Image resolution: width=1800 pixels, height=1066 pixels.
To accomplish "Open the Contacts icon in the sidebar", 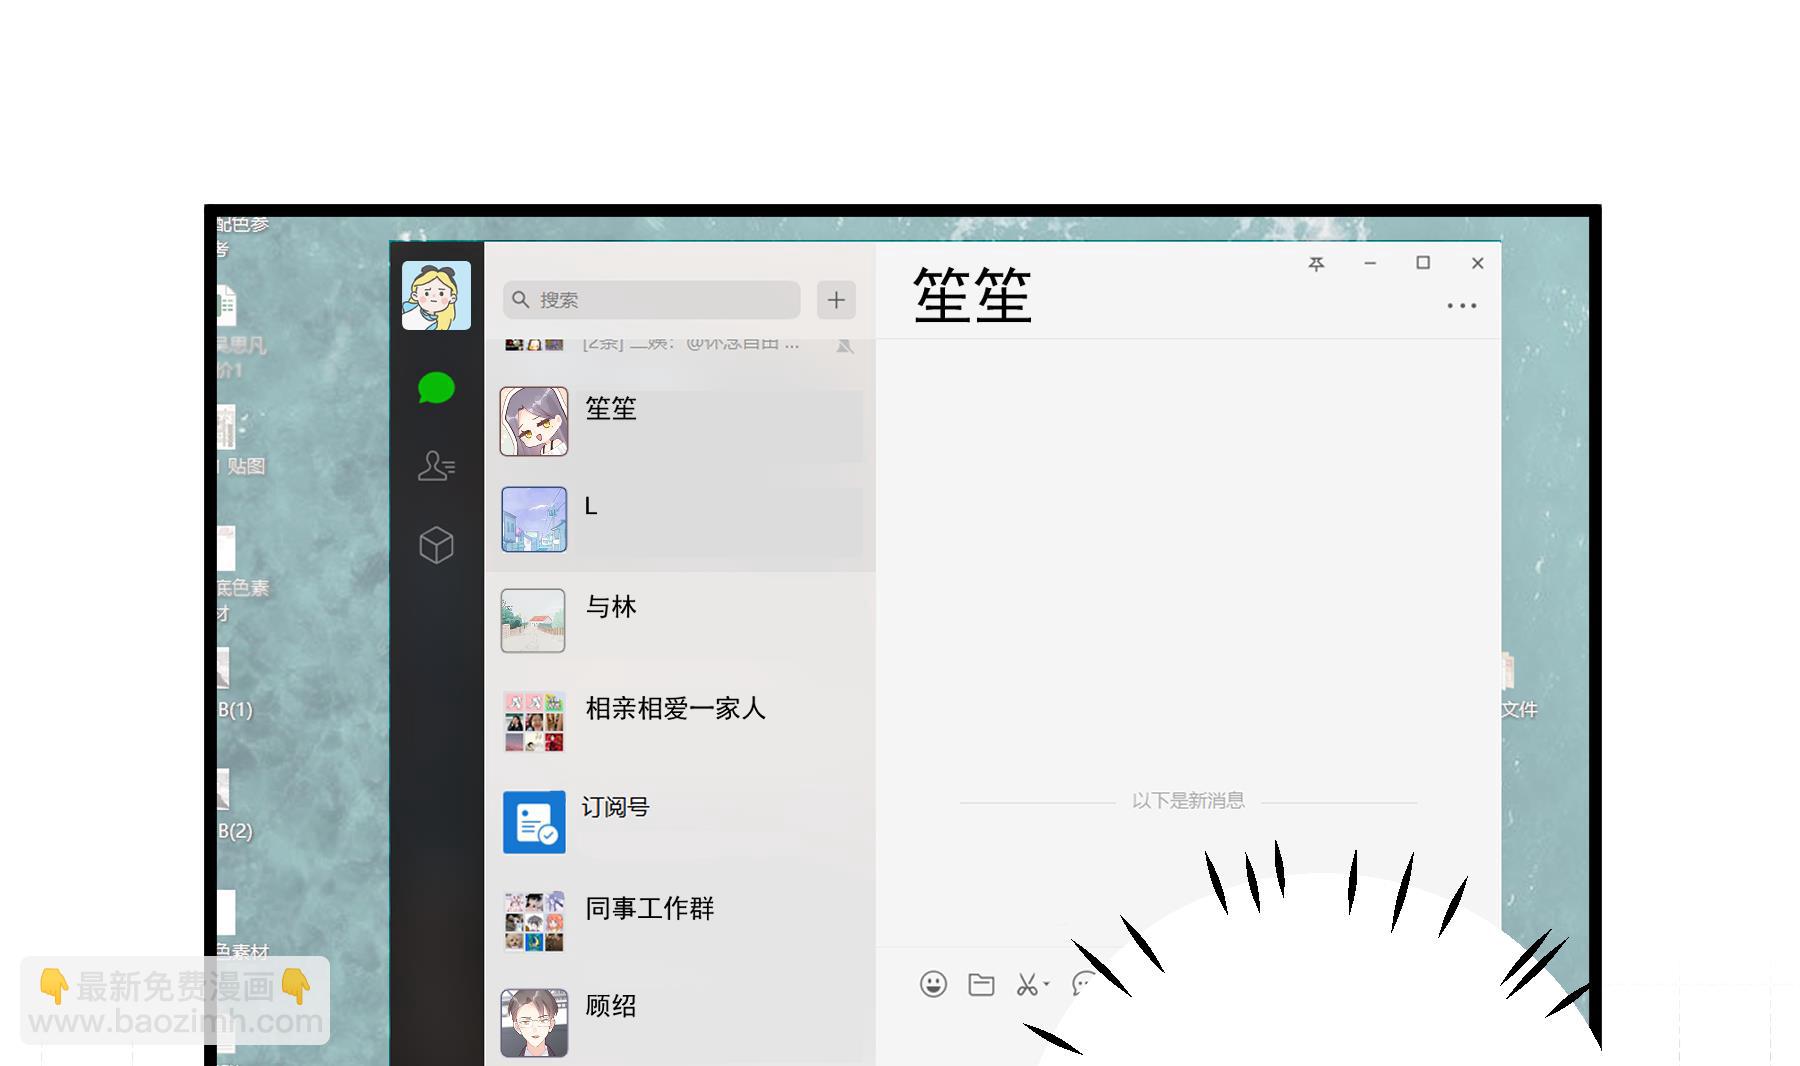I will click(x=436, y=466).
